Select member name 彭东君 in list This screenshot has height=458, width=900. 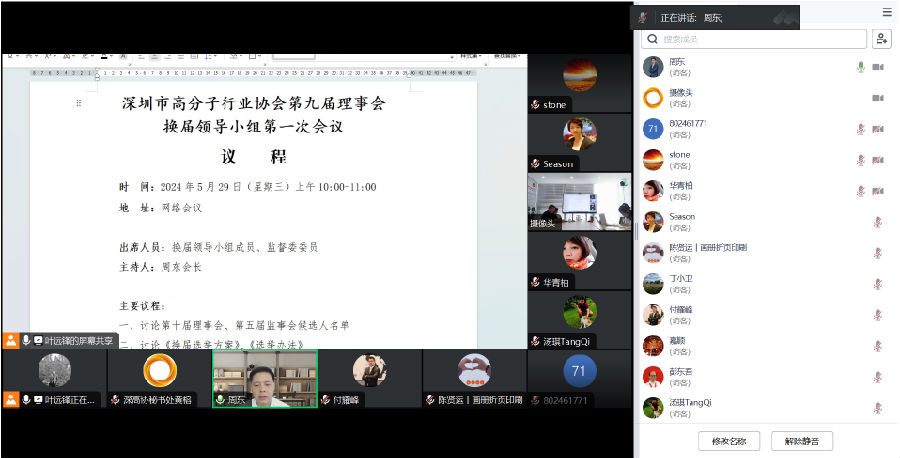(x=681, y=371)
